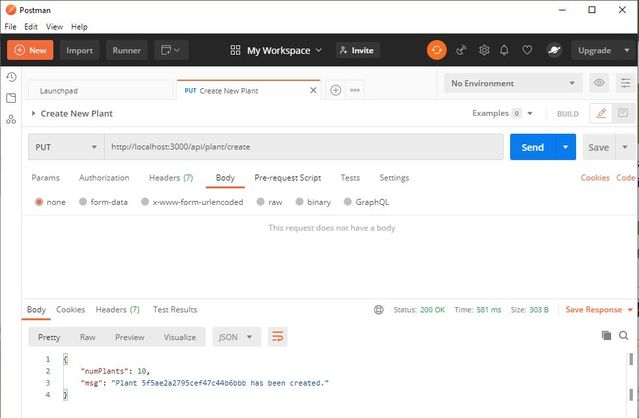The height and width of the screenshot is (418, 639).
Task: Click the response pane vertical scrollbar
Action: 631,377
